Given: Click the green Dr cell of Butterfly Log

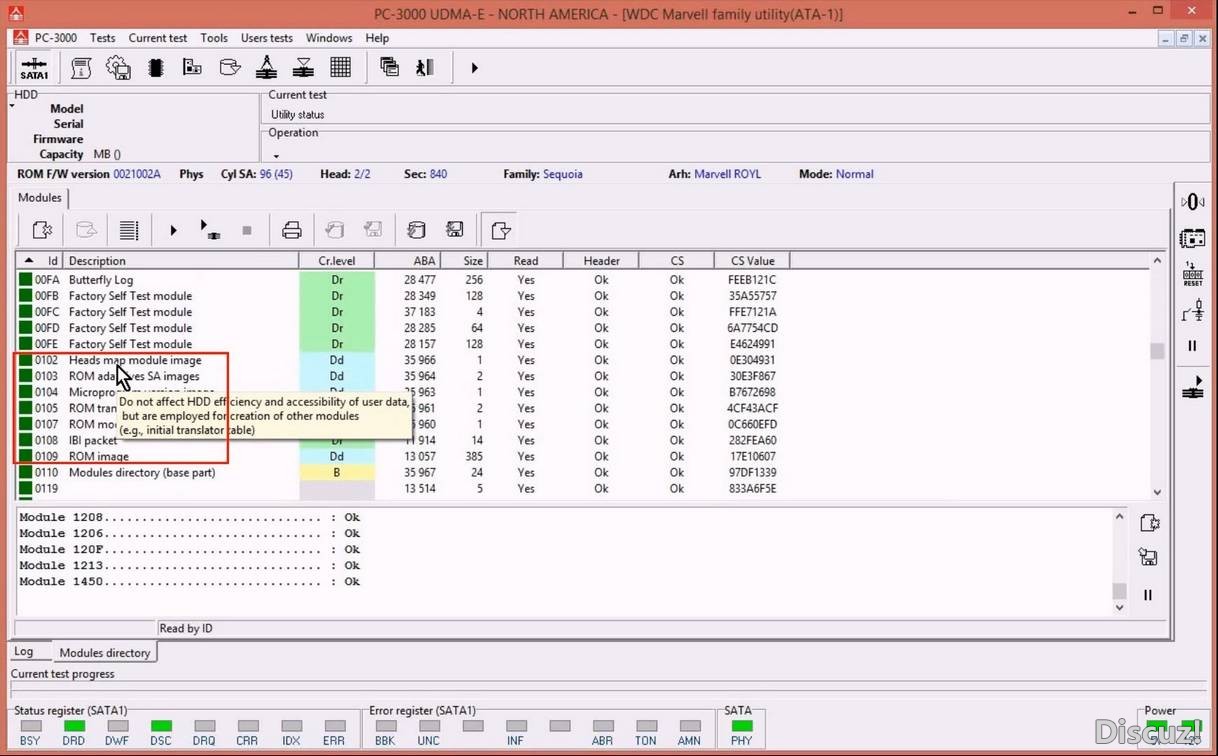Looking at the screenshot, I should pyautogui.click(x=337, y=280).
